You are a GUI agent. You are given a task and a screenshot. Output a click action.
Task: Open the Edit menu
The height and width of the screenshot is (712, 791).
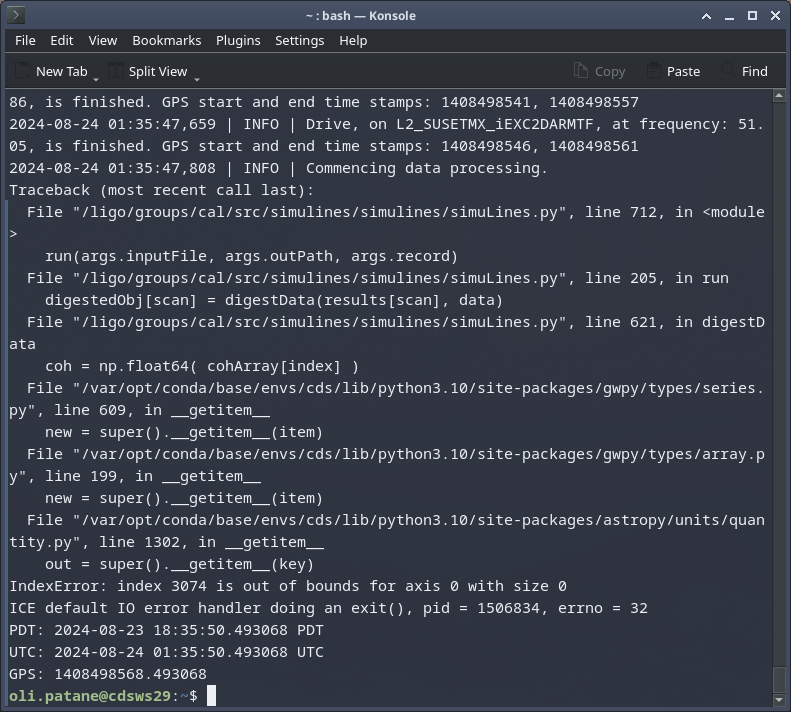62,40
